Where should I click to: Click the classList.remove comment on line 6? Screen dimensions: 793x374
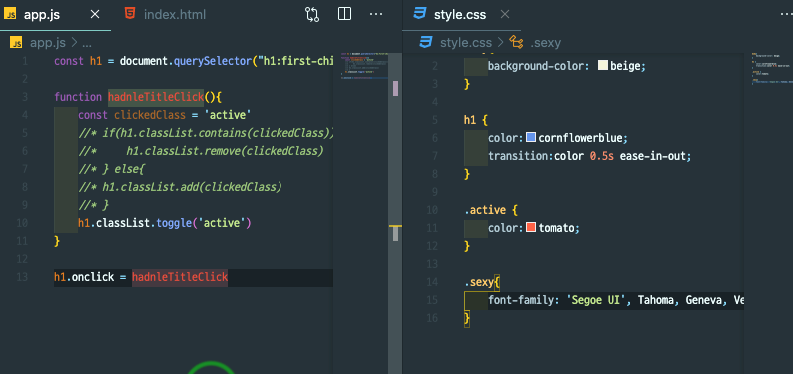pyautogui.click(x=200, y=151)
